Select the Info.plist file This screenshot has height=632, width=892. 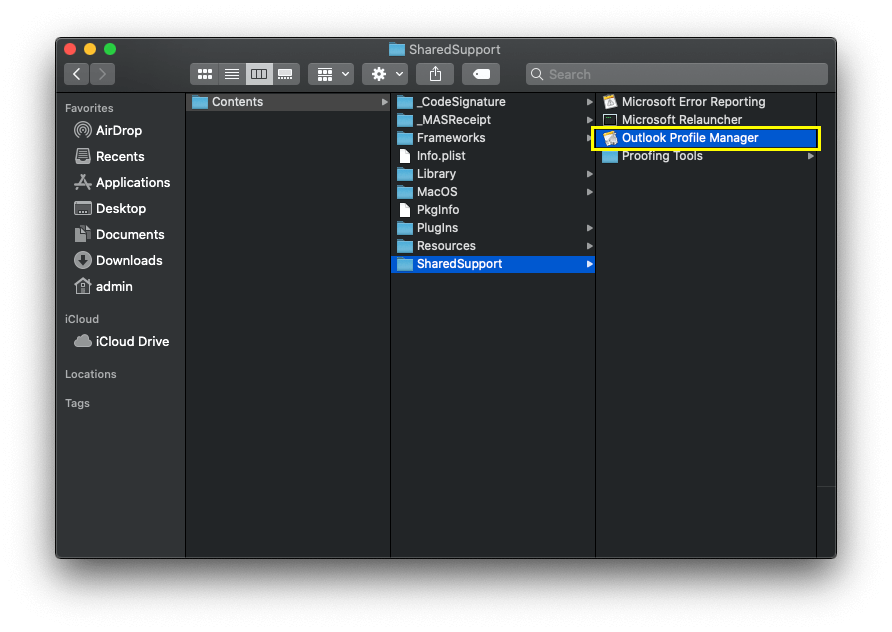tap(493, 156)
